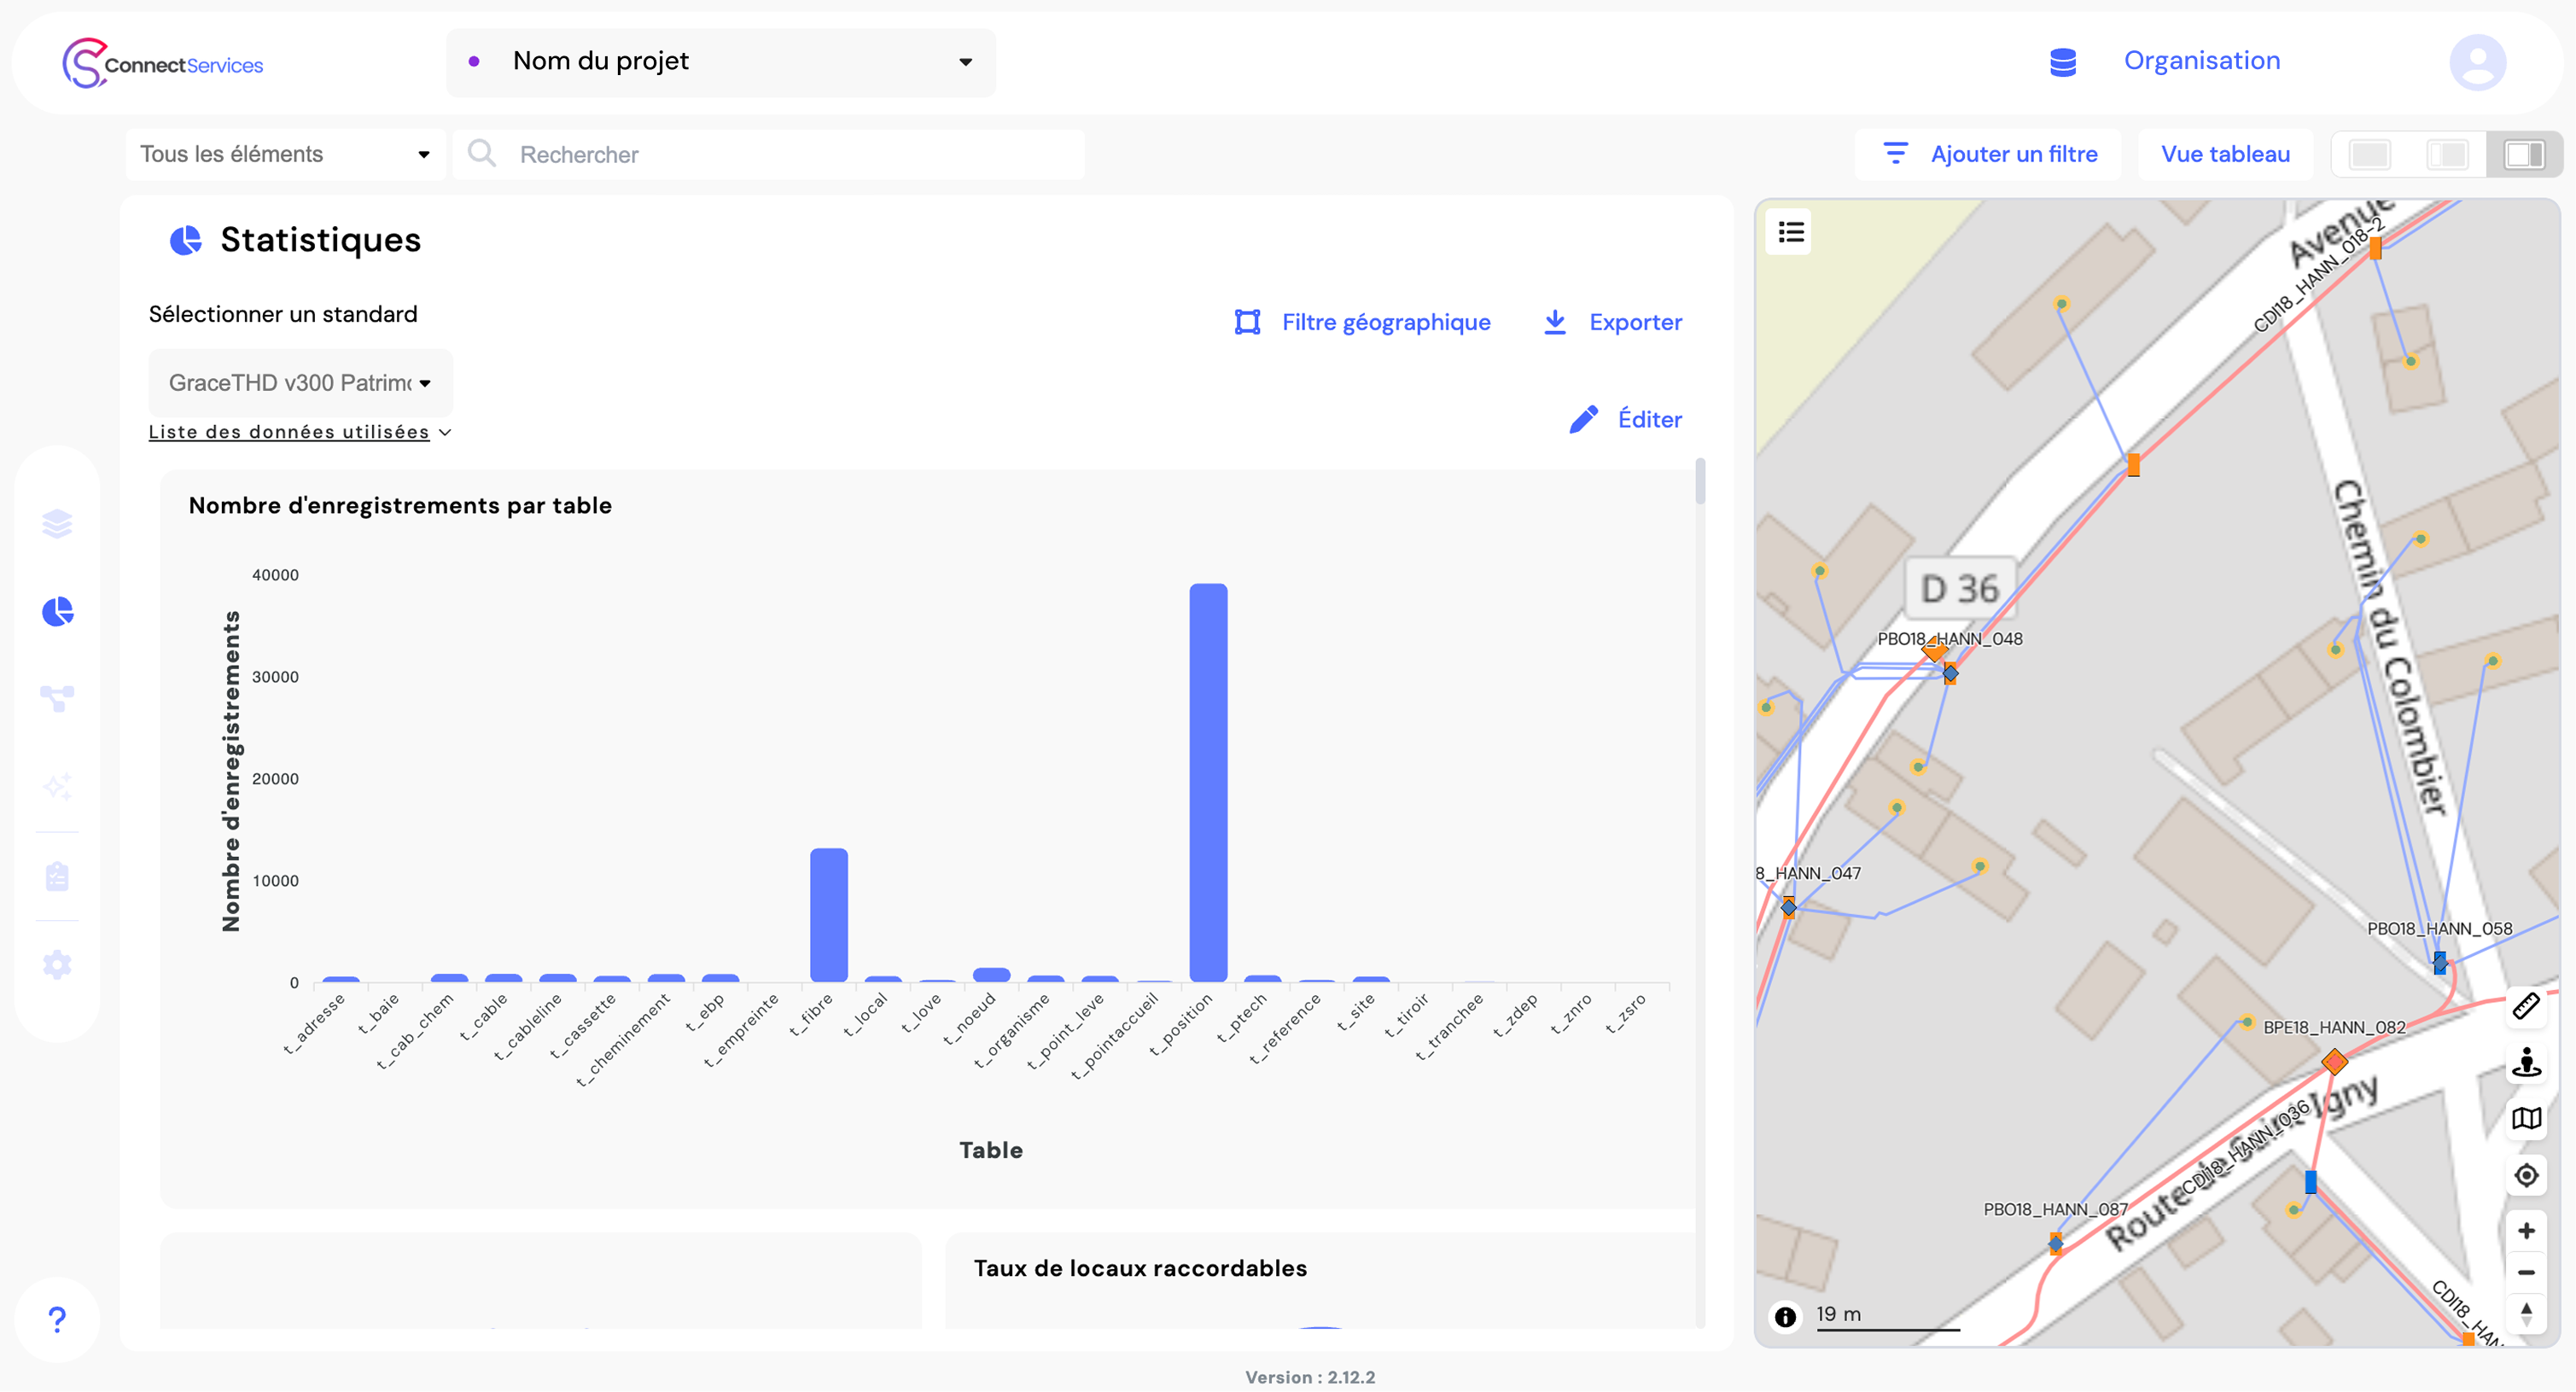
Task: Open Vue tableau
Action: coord(2225,155)
